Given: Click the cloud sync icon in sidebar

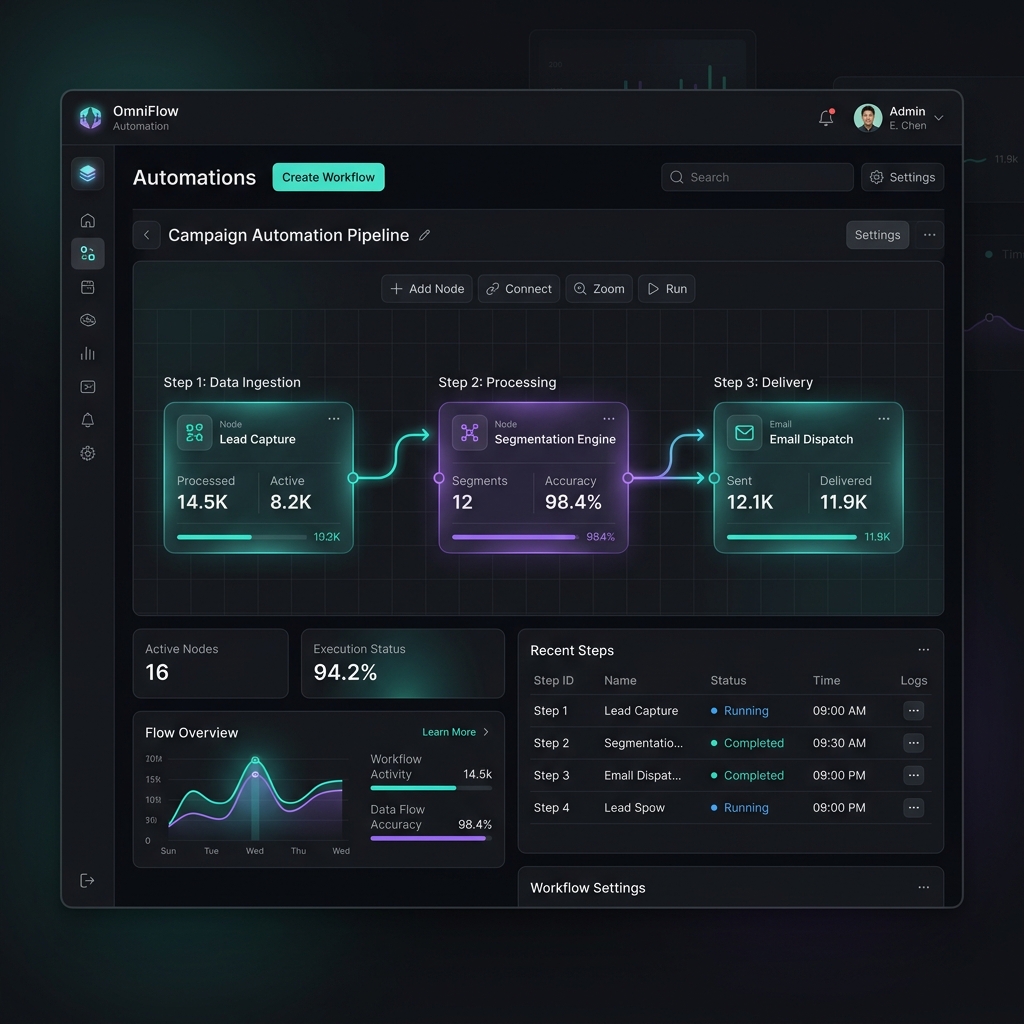Looking at the screenshot, I should [x=88, y=320].
